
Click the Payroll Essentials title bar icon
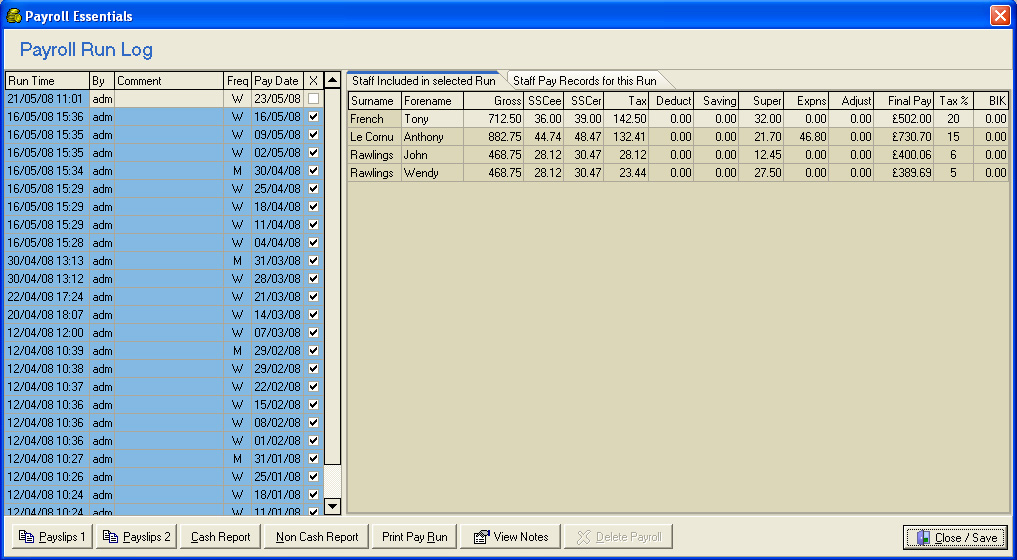click(14, 16)
